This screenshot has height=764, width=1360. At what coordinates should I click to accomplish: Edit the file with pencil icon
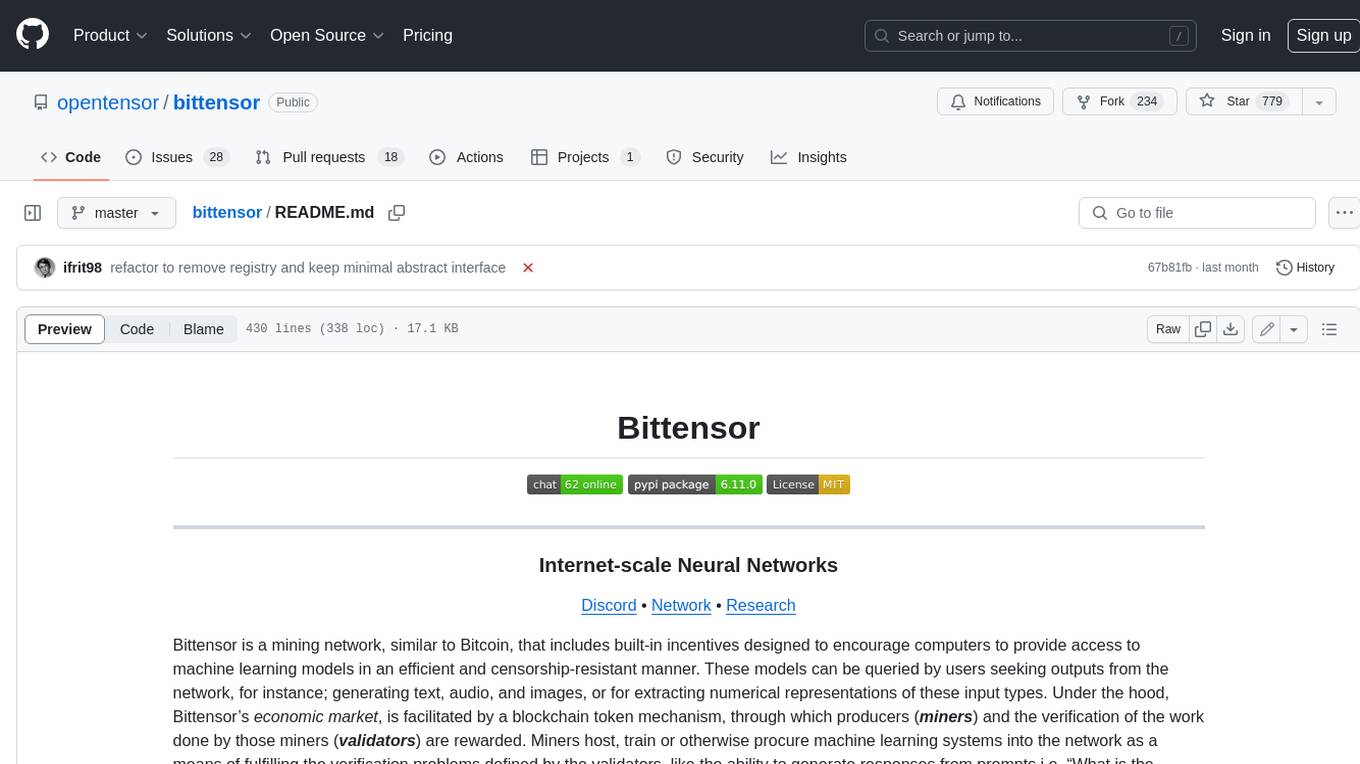[x=1266, y=329]
